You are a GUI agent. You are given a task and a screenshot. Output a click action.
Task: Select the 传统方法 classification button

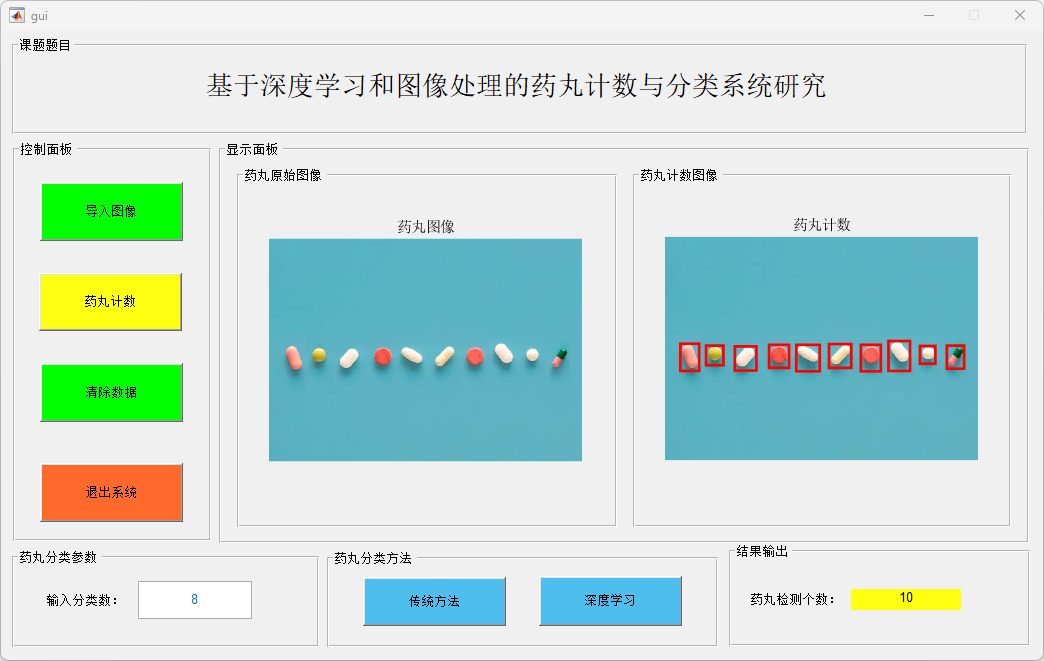434,601
